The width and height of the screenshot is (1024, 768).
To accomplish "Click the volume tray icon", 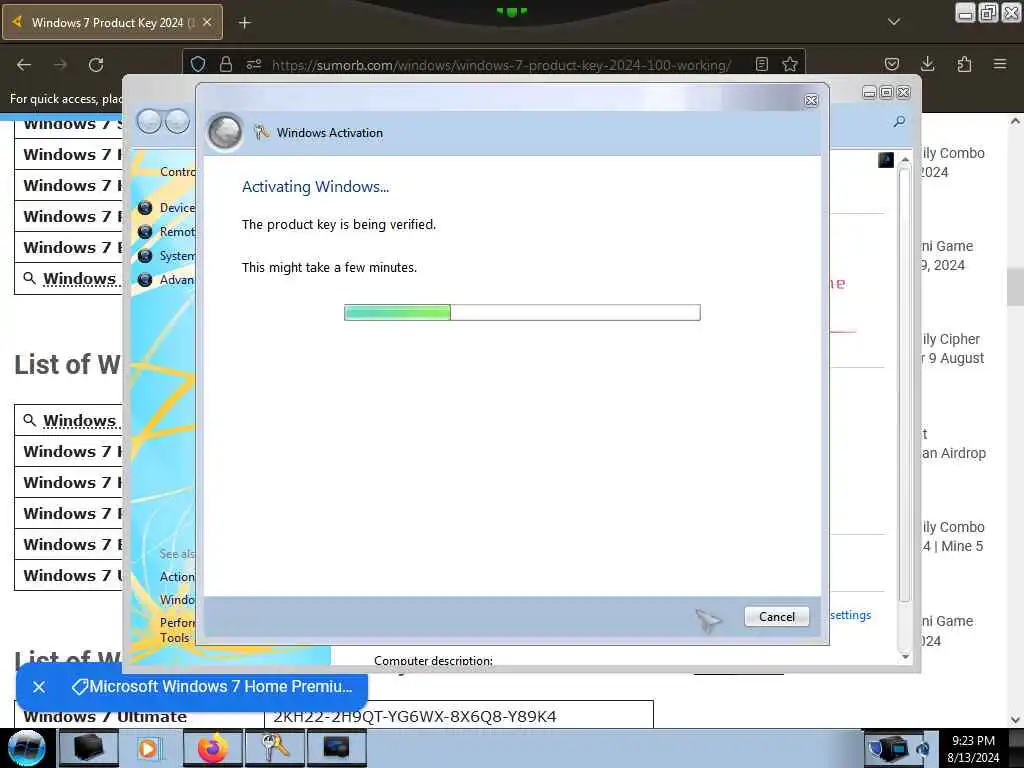I will coord(923,748).
